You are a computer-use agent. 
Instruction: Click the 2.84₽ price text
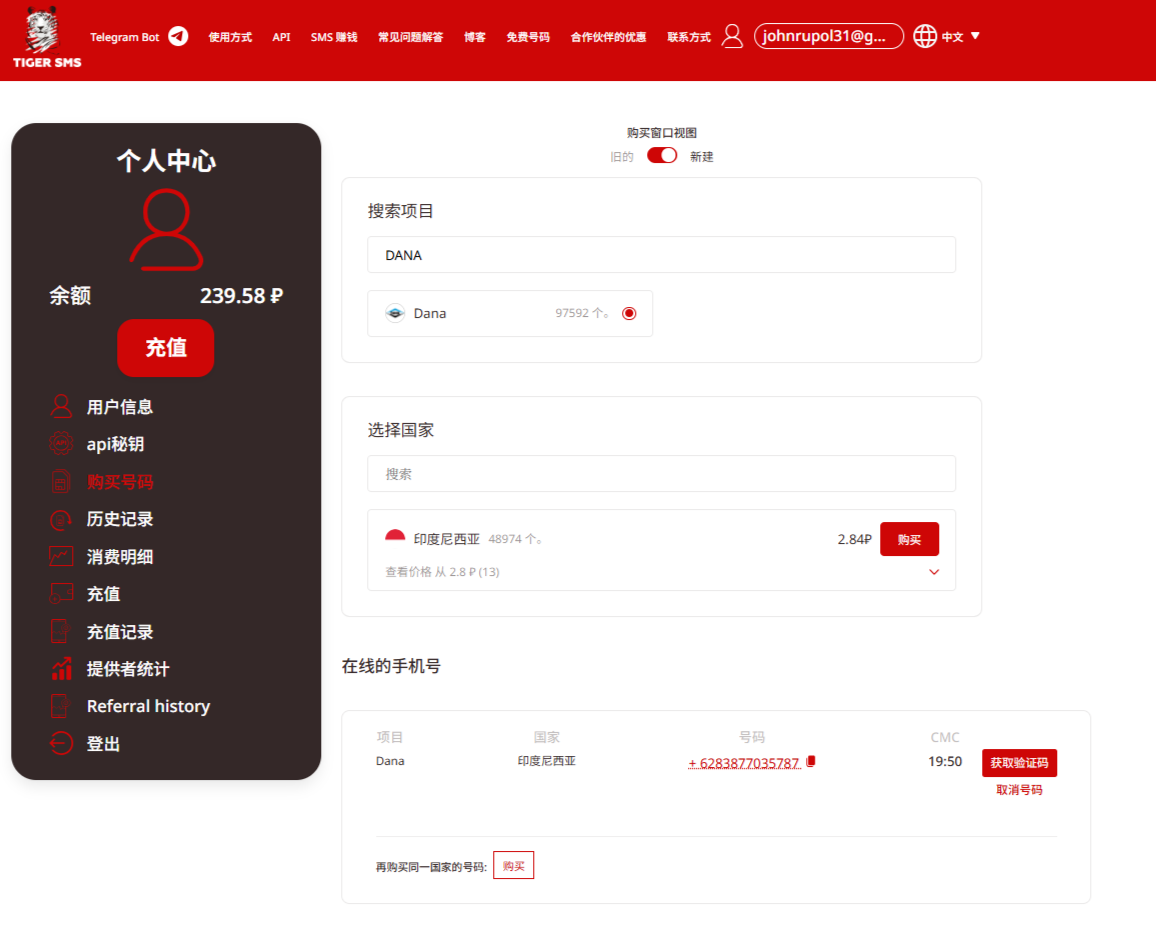tap(854, 539)
